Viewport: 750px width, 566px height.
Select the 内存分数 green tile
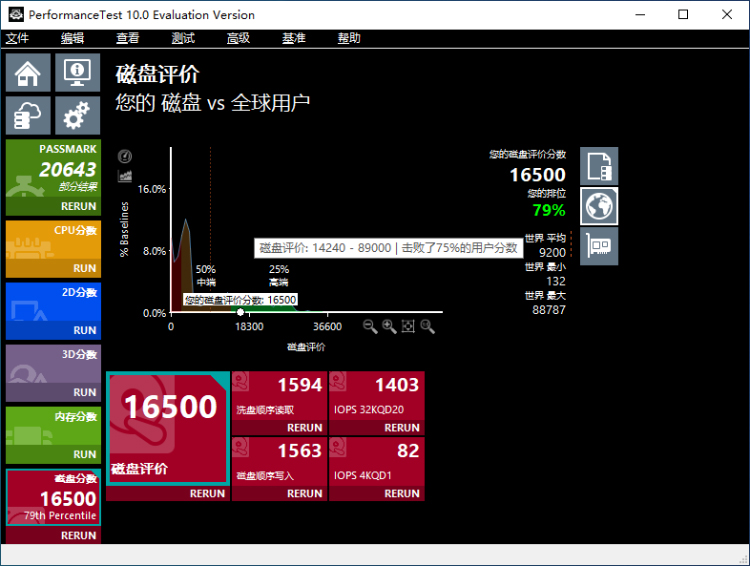point(54,426)
